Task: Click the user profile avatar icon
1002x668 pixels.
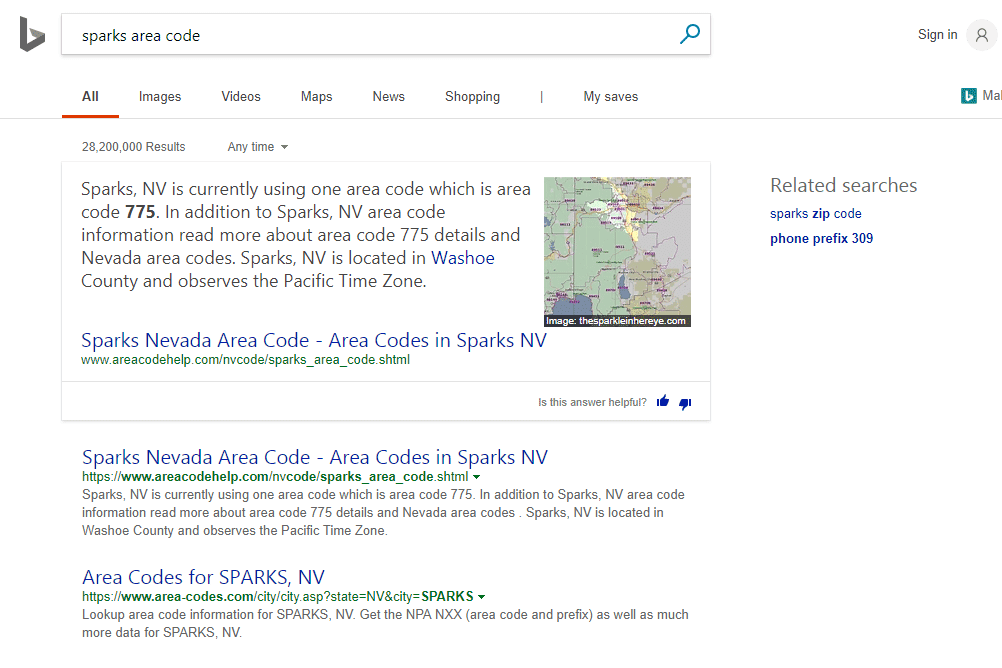Action: pos(981,35)
